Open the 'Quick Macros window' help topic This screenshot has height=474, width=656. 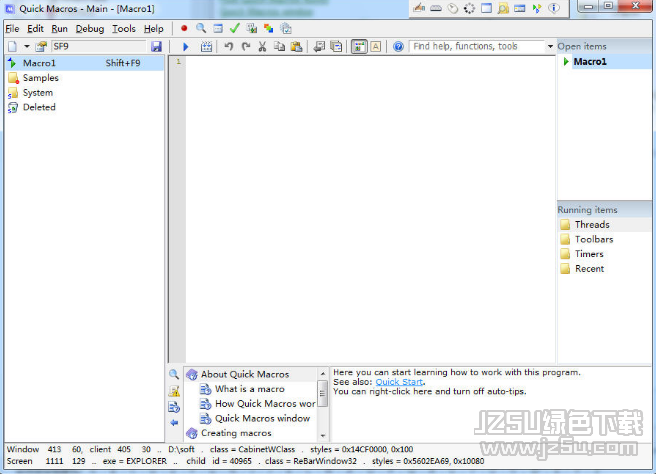point(262,418)
